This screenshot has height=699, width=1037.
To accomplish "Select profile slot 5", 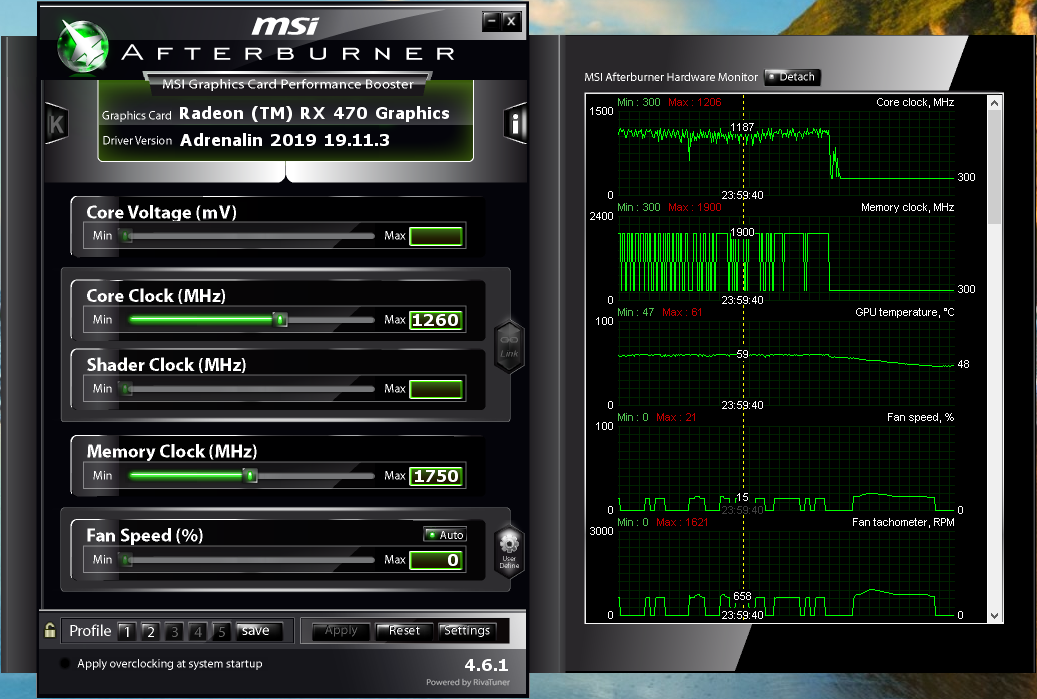I will pyautogui.click(x=222, y=632).
